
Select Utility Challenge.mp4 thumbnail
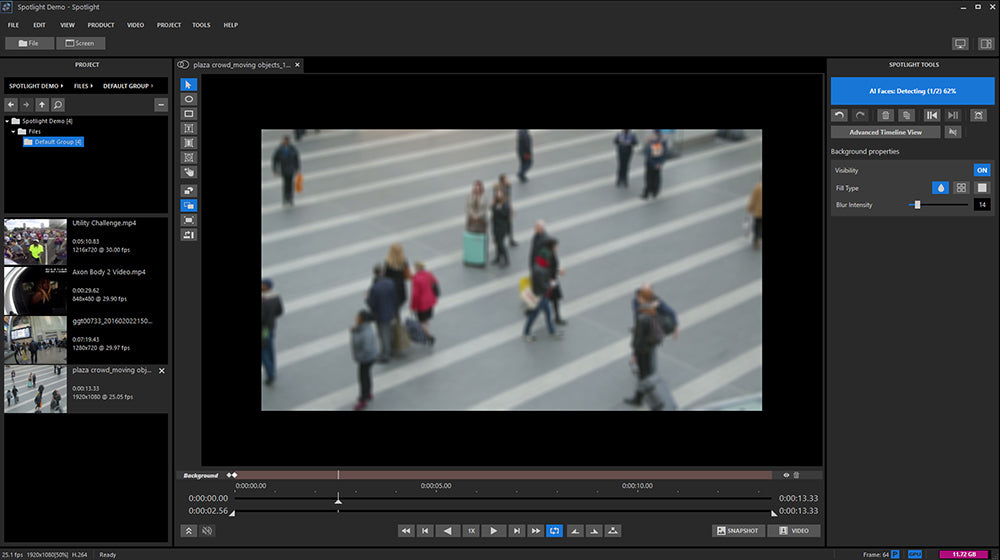pyautogui.click(x=35, y=241)
